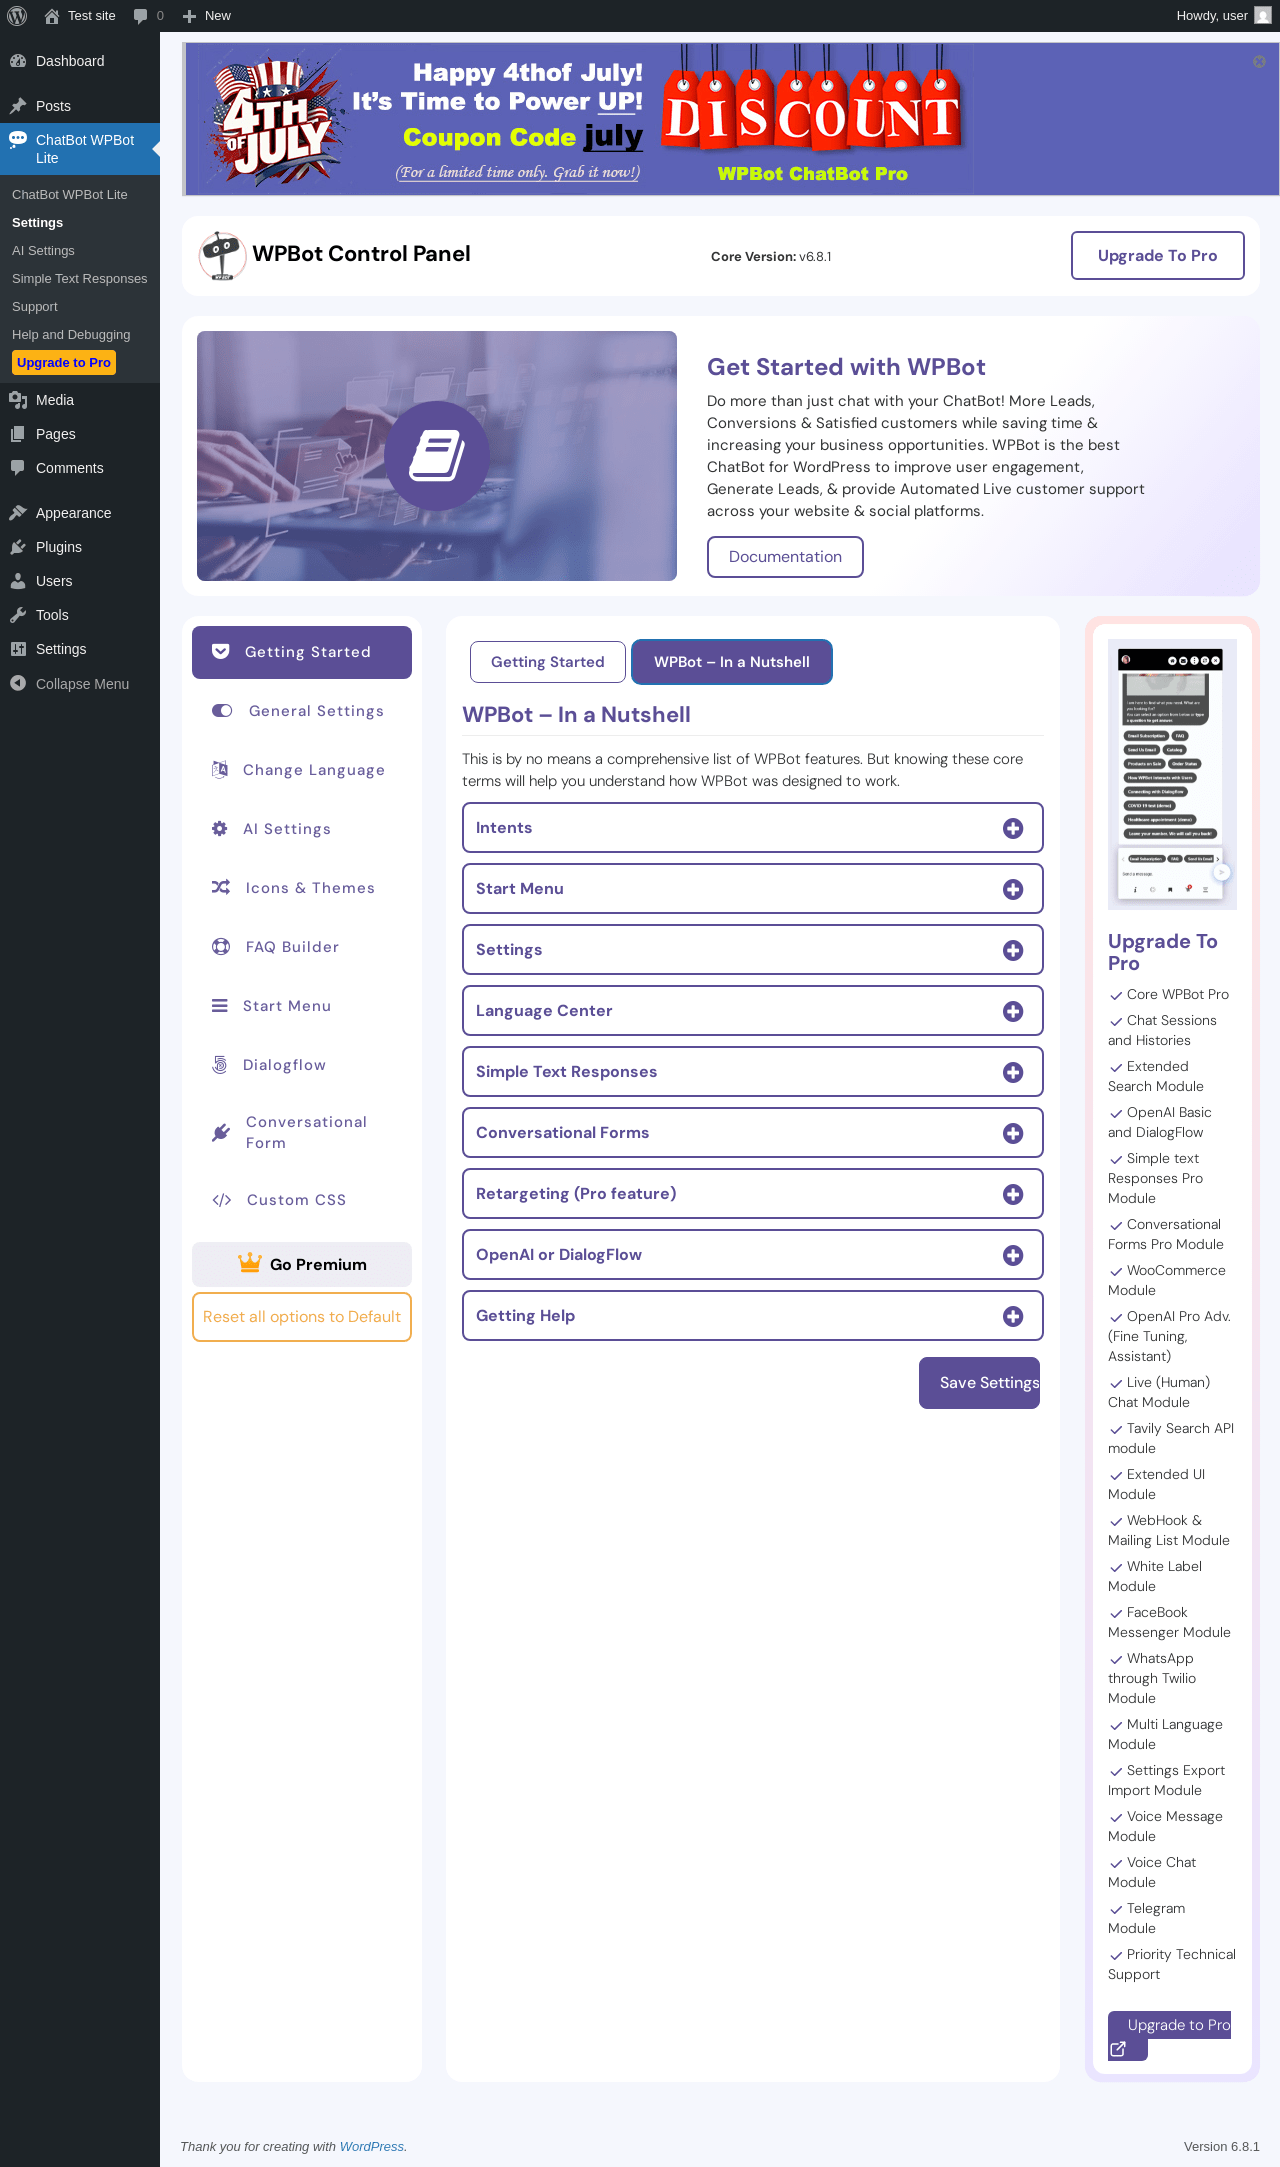Screen dimensions: 1280x2167
Task: Click the FAQ Builder lifebuoy icon
Action: pyautogui.click(x=221, y=947)
